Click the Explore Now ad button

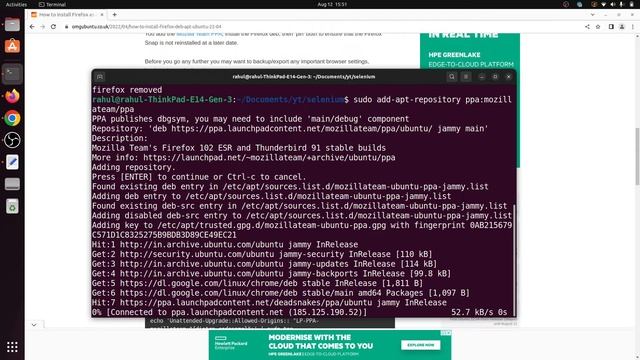[421, 345]
